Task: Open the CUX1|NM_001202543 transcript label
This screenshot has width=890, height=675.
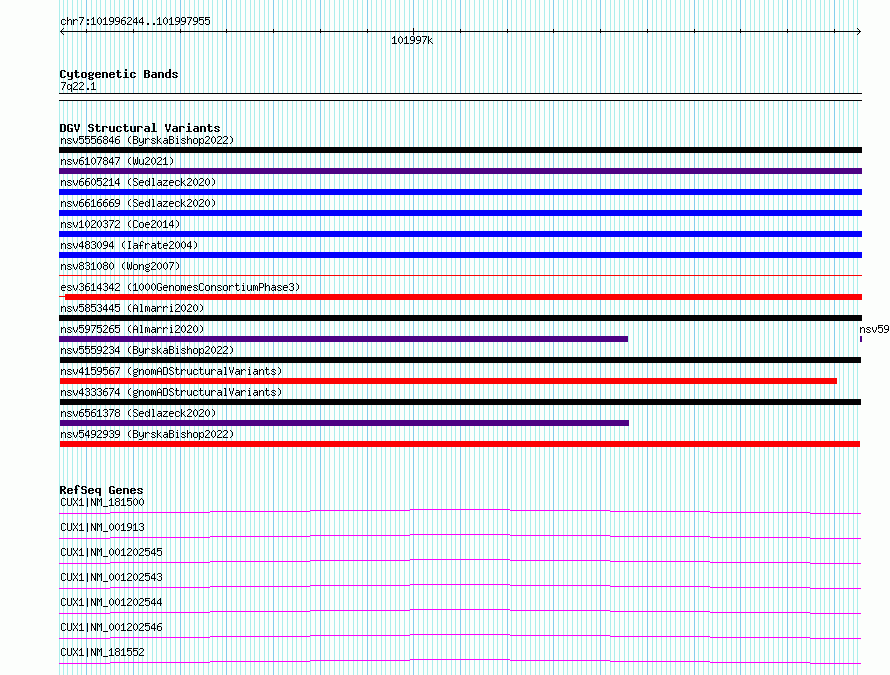Action: (111, 577)
